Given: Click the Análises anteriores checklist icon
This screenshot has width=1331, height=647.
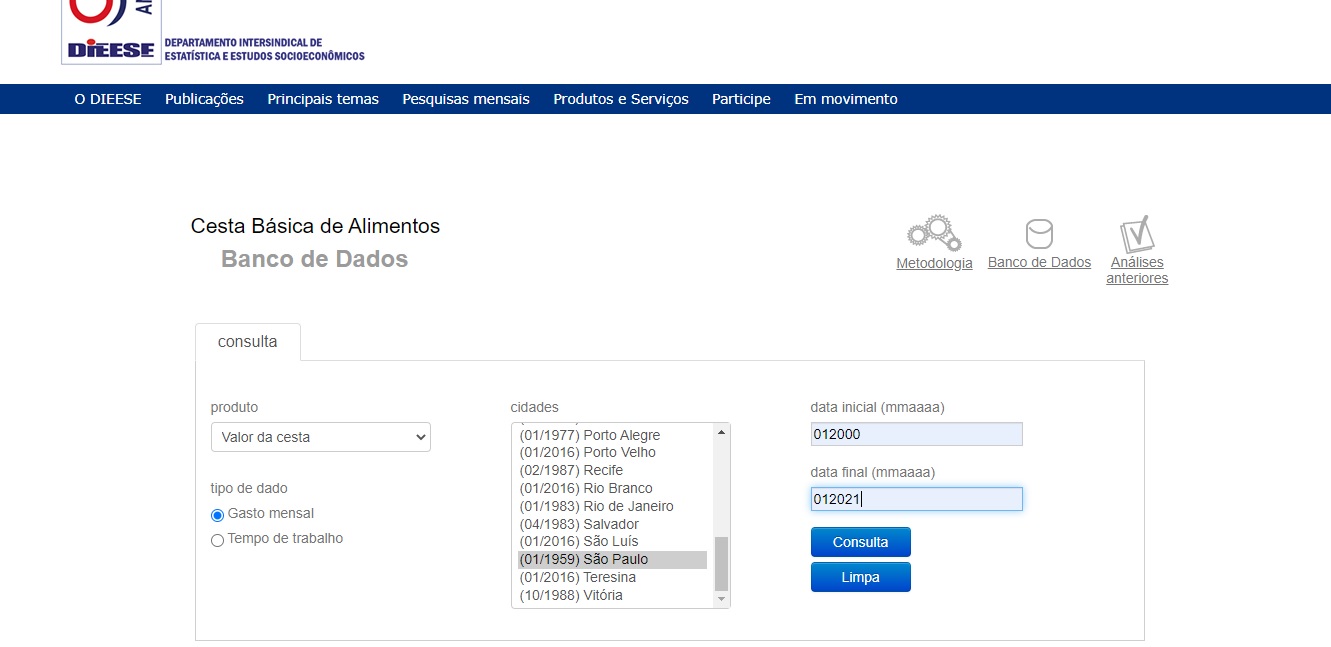Looking at the screenshot, I should click(1137, 234).
